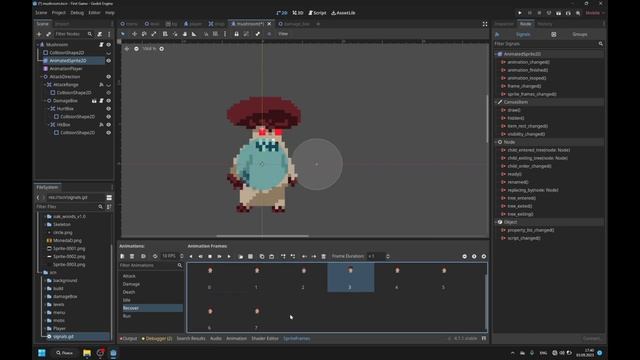Collapse the Mushroom root node tree
This screenshot has width=640, height=360.
[38, 44]
